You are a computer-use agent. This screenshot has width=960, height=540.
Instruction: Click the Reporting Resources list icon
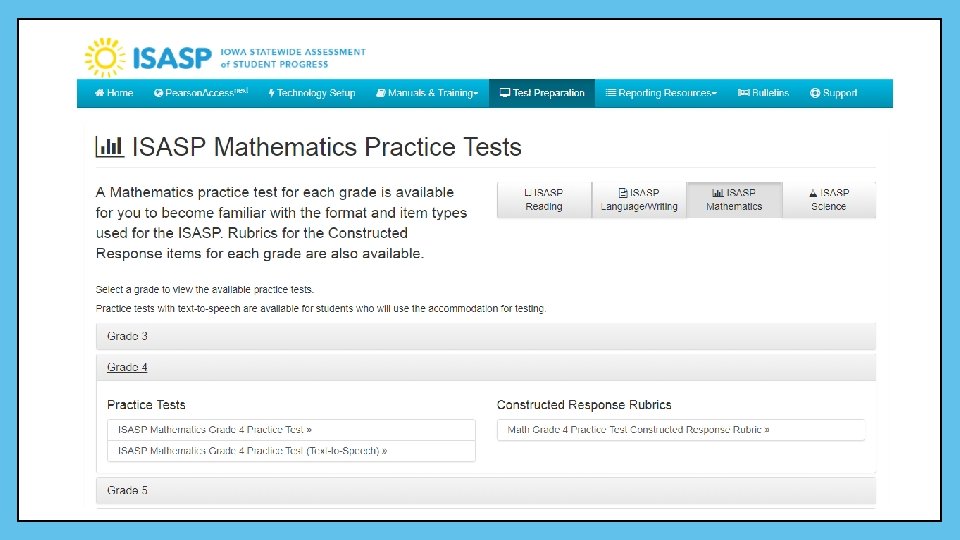click(610, 93)
